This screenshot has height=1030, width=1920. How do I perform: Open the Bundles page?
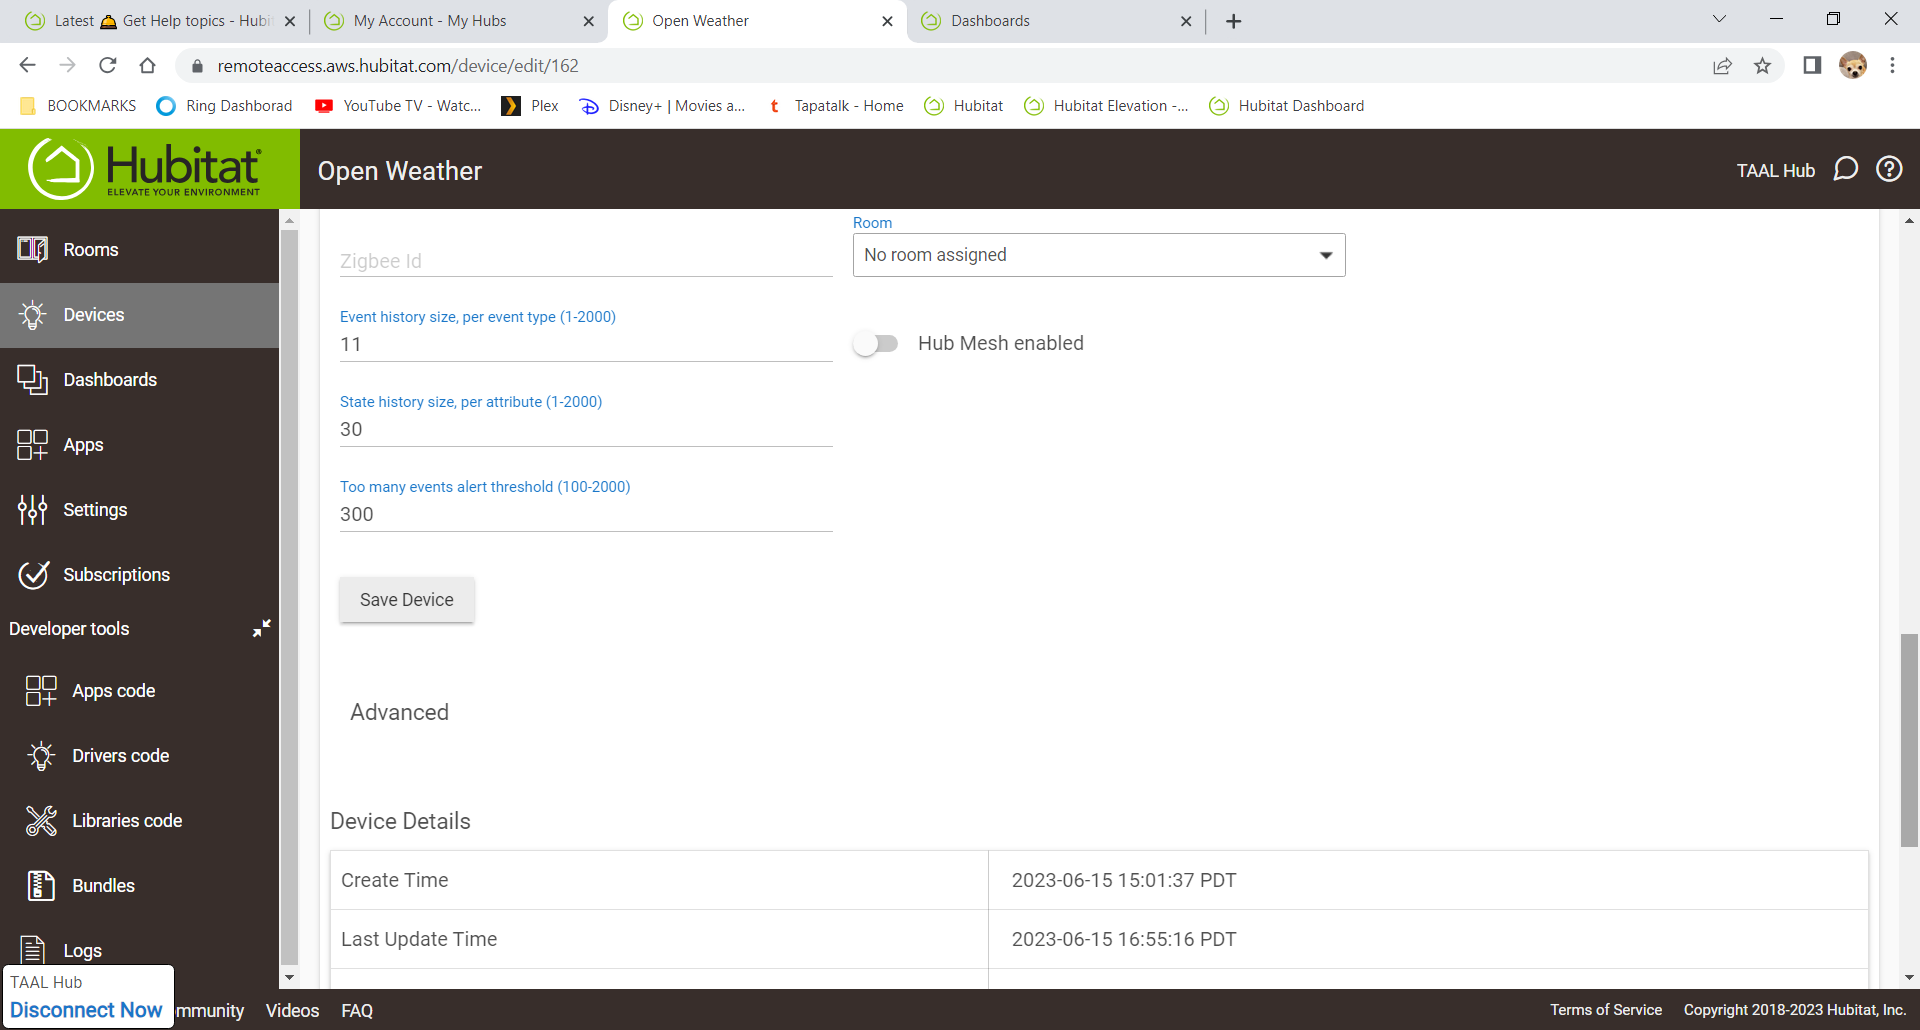point(103,886)
